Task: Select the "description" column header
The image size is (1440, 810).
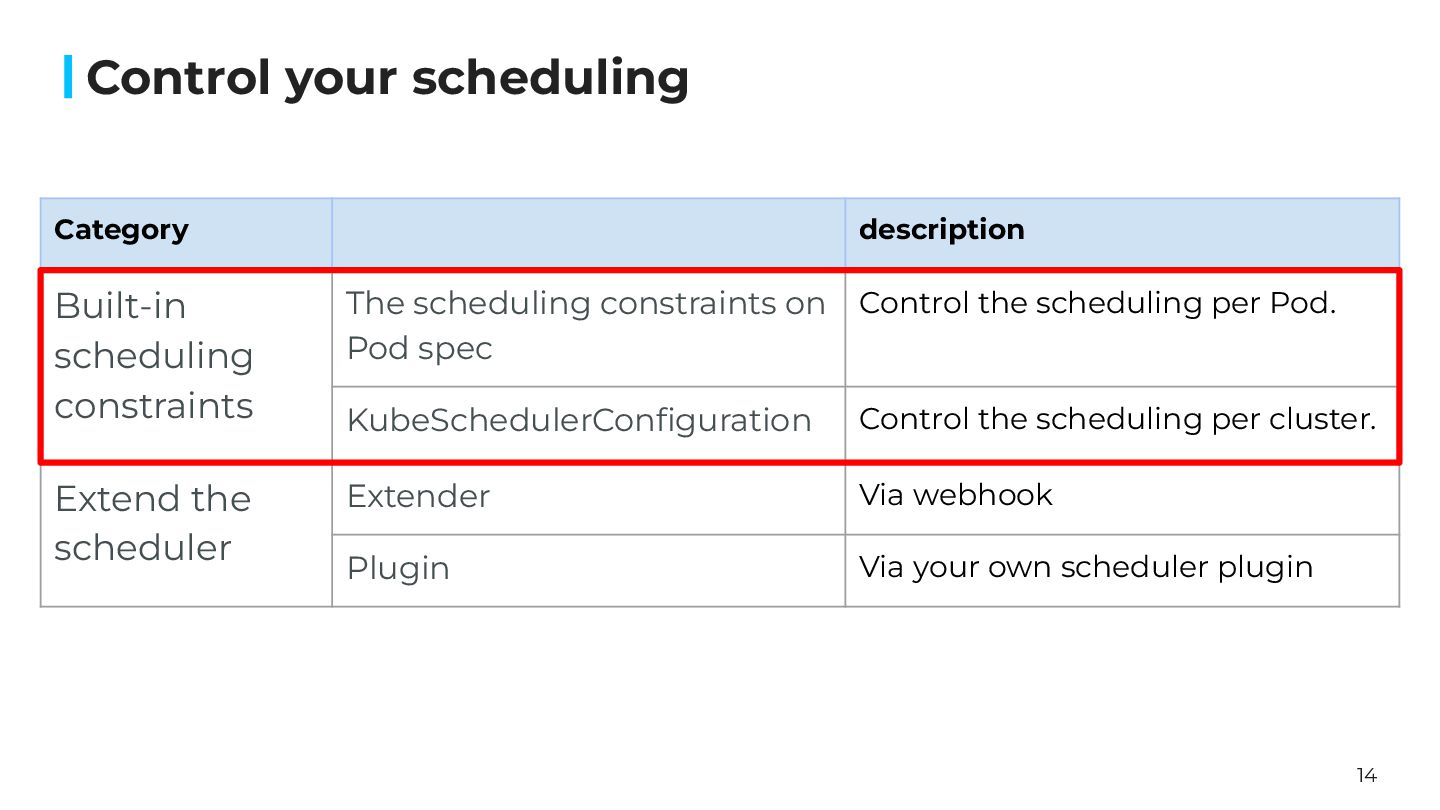Action: tap(941, 230)
